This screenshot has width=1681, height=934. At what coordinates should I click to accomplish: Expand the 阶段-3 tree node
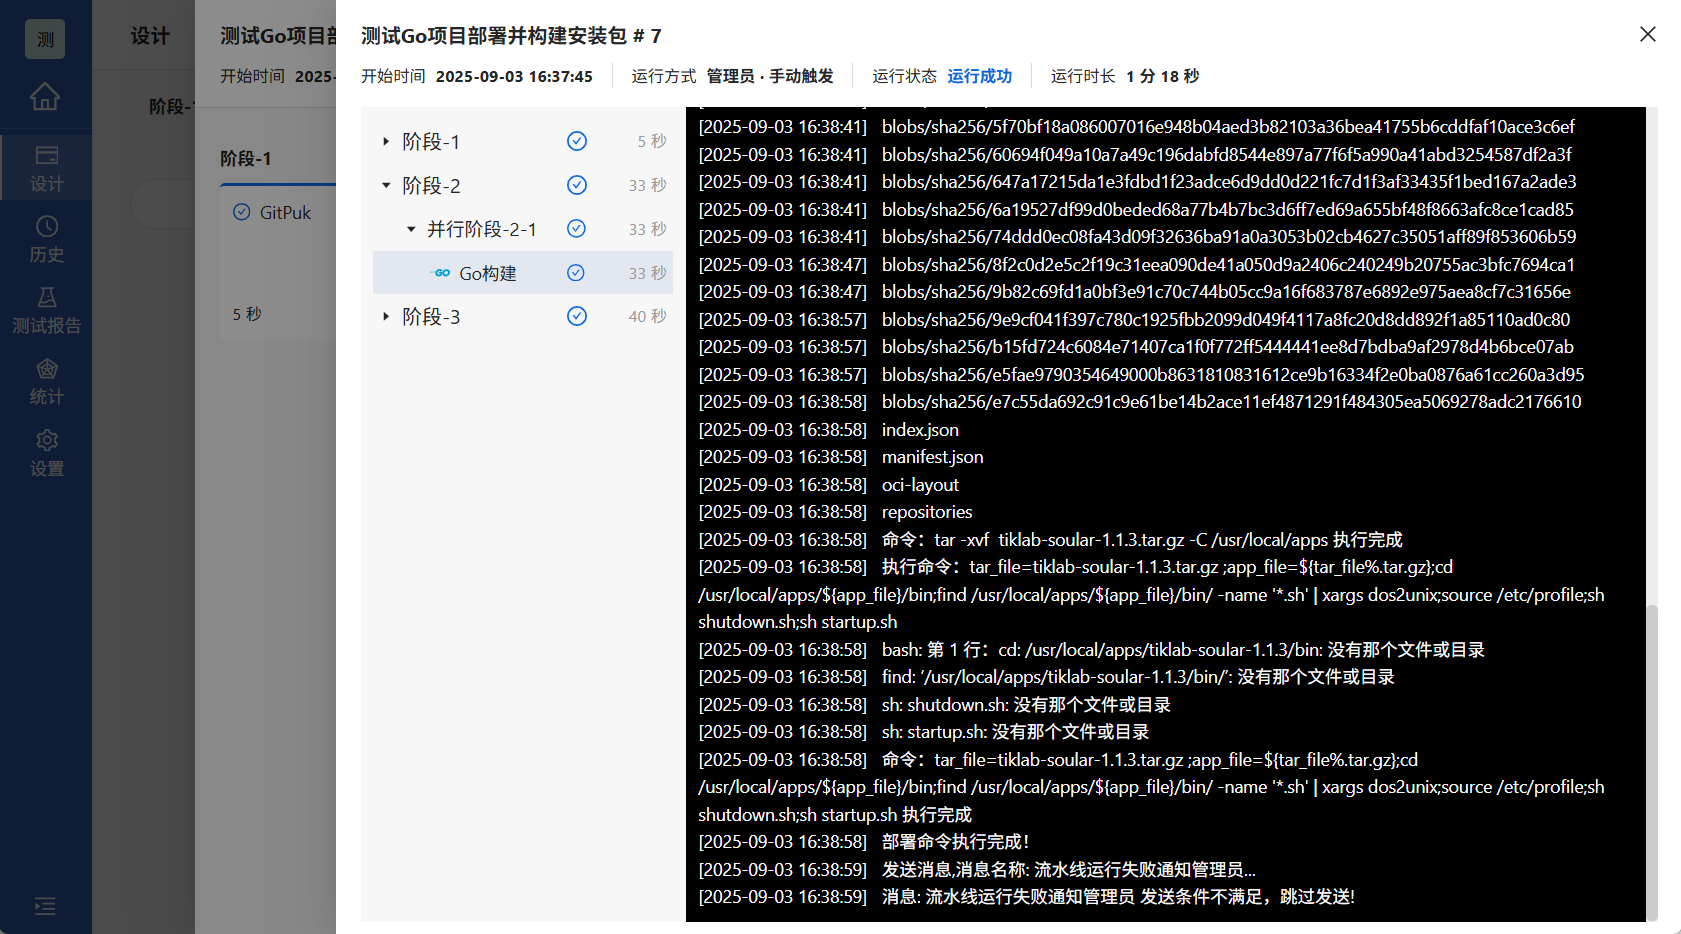pyautogui.click(x=386, y=316)
